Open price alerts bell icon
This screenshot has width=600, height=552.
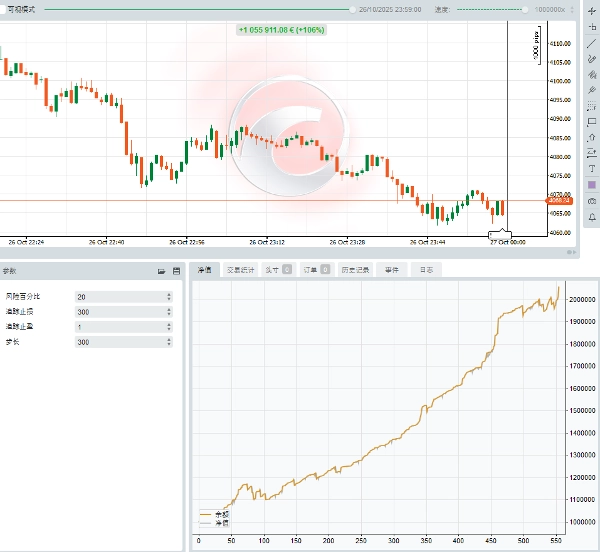point(592,217)
